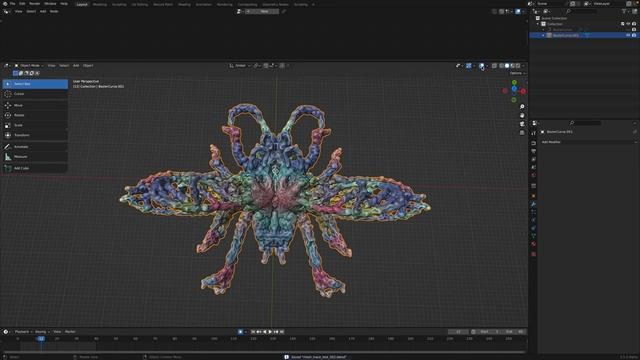Open the viewport Options dropdown
Image resolution: width=640 pixels, height=360 pixels.
[518, 73]
